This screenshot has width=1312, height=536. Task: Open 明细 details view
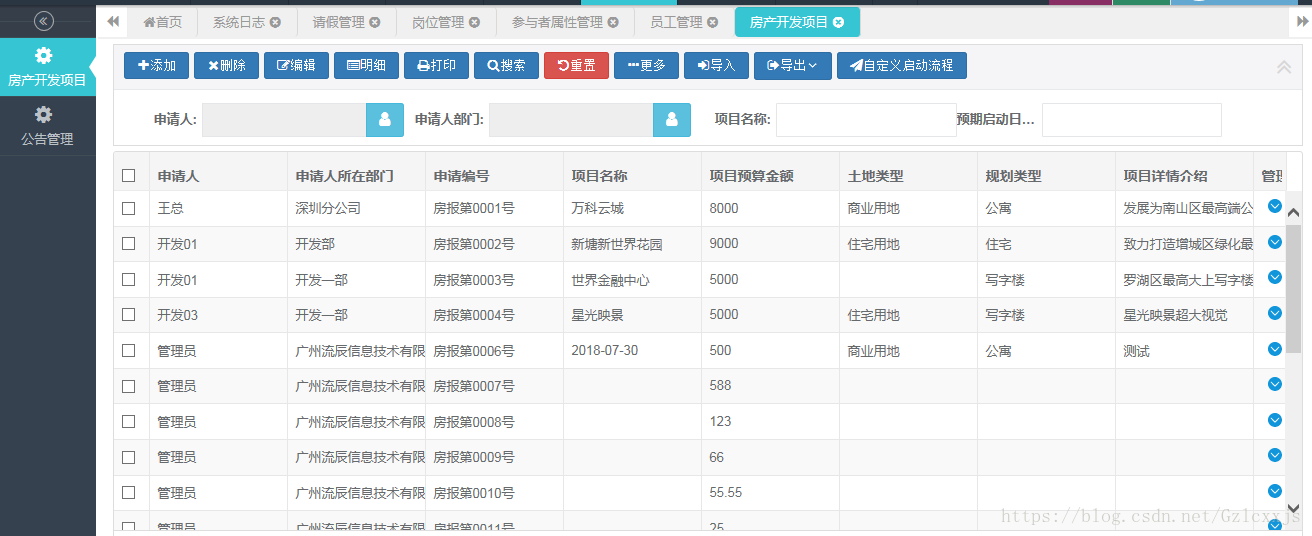[x=366, y=66]
